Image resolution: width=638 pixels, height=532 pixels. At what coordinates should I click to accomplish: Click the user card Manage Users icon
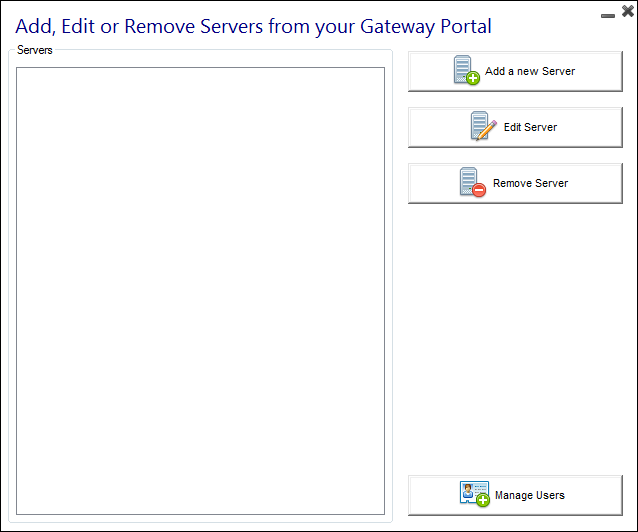pos(473,494)
